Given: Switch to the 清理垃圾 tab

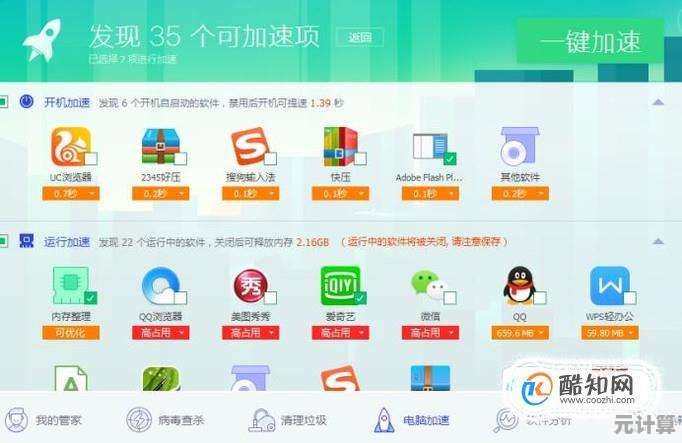Looking at the screenshot, I should (x=288, y=420).
